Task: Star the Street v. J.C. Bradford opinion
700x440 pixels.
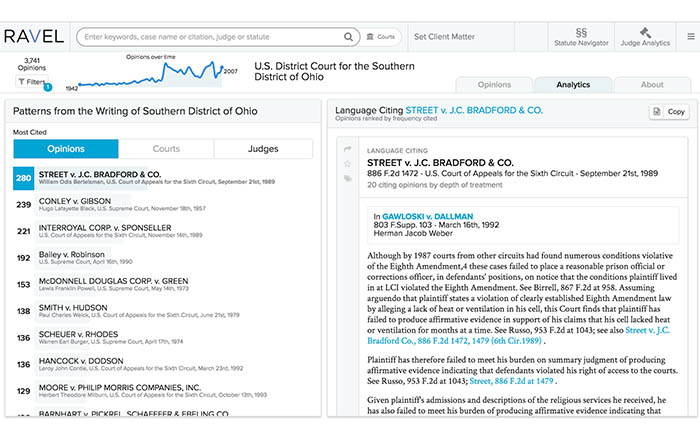Action: tap(348, 164)
